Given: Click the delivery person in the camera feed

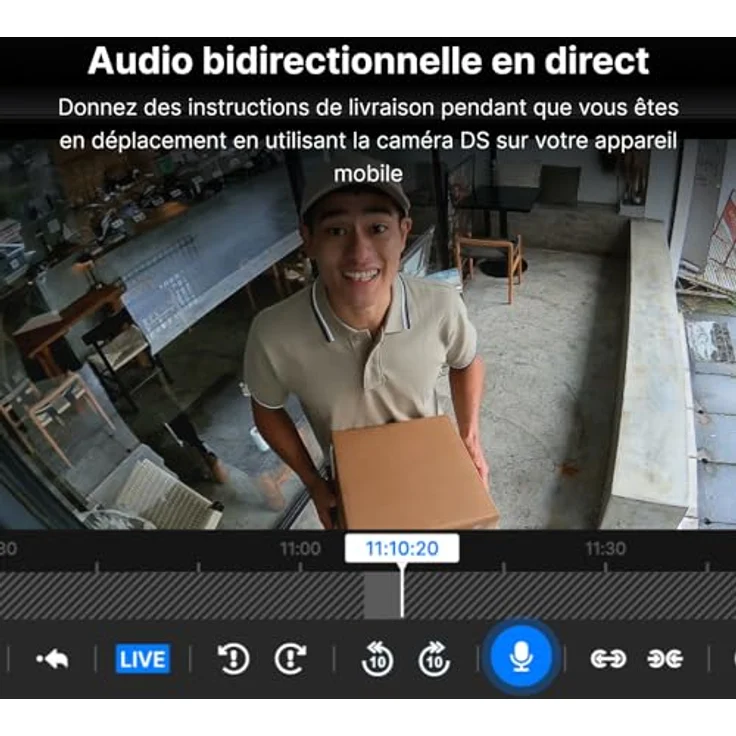Looking at the screenshot, I should (x=360, y=300).
